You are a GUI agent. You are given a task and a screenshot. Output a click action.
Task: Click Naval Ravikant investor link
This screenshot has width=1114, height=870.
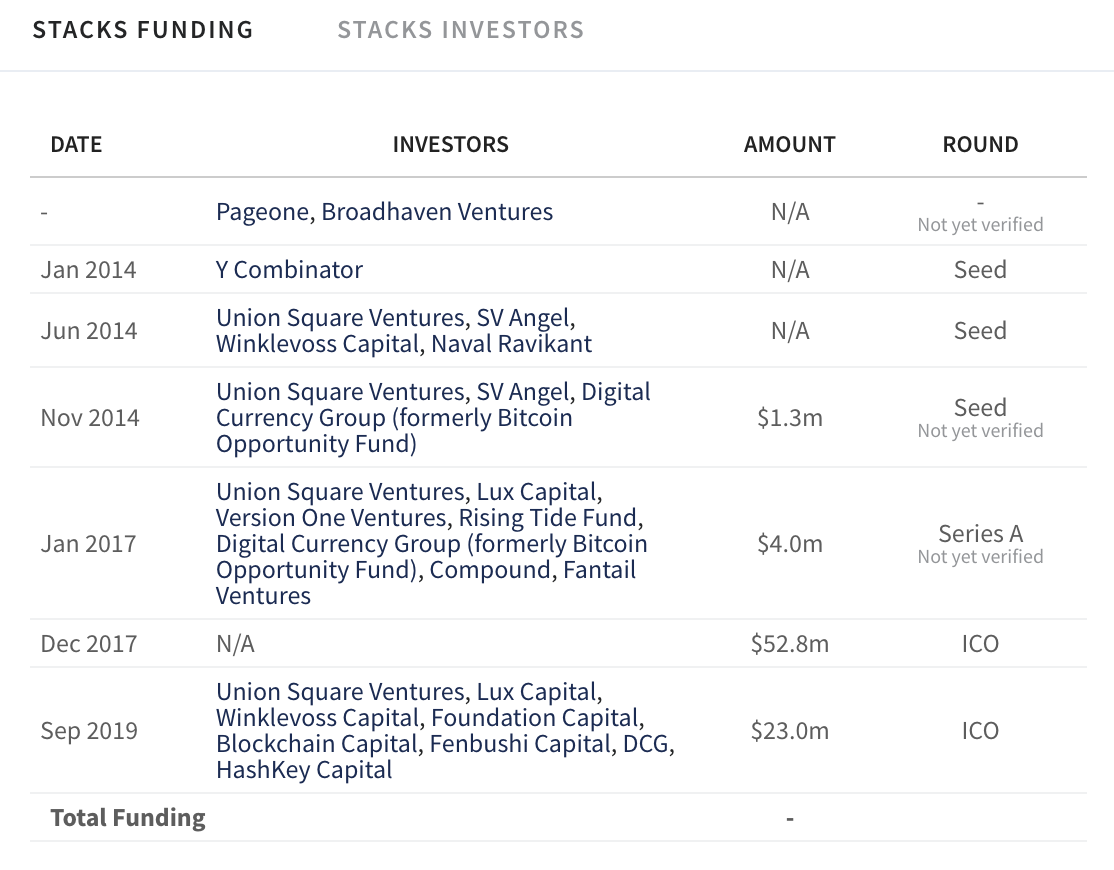(512, 344)
